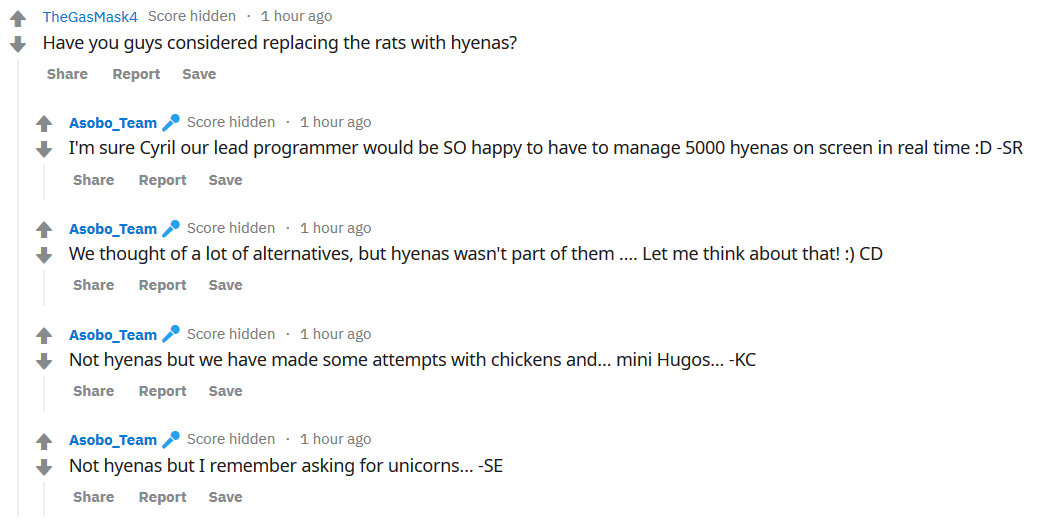Open TheGasMask4's user profile
This screenshot has height=532, width=1039.
click(x=90, y=16)
